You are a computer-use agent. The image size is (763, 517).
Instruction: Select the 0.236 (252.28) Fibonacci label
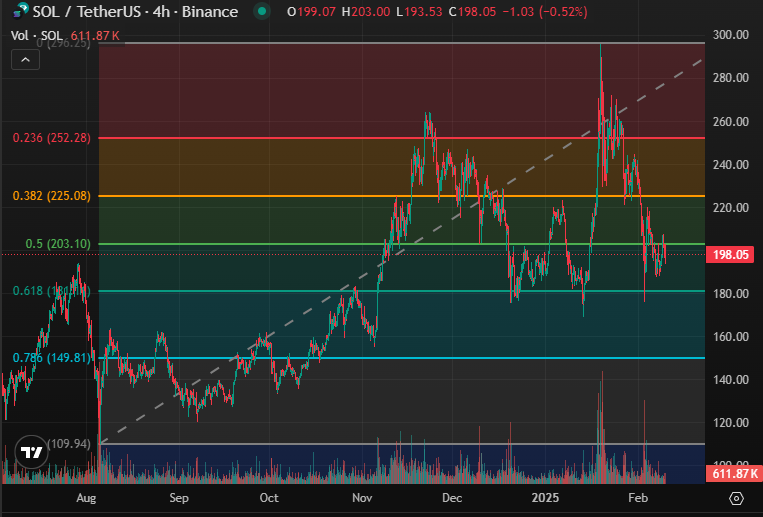(52, 138)
